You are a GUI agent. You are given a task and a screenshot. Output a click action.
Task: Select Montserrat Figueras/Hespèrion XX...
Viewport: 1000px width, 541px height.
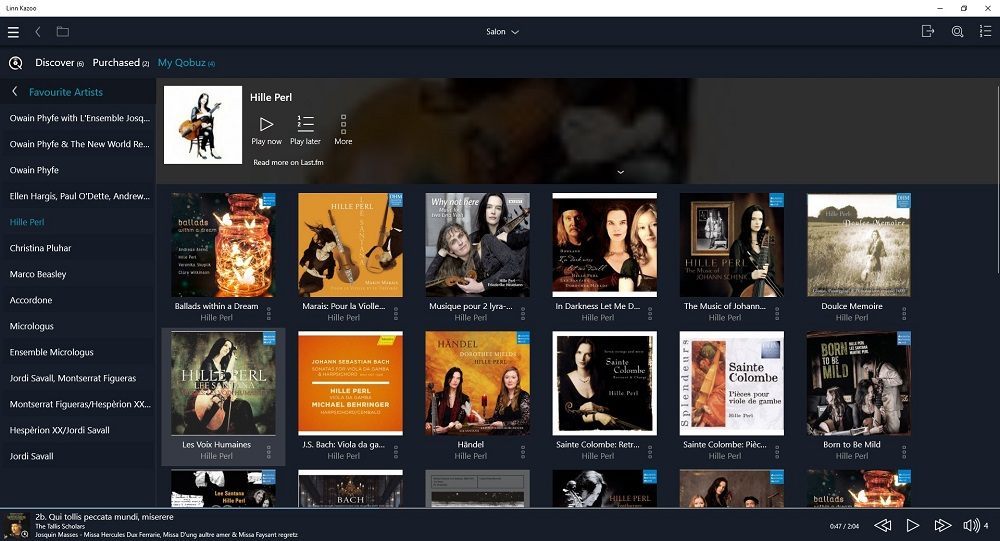coord(78,404)
